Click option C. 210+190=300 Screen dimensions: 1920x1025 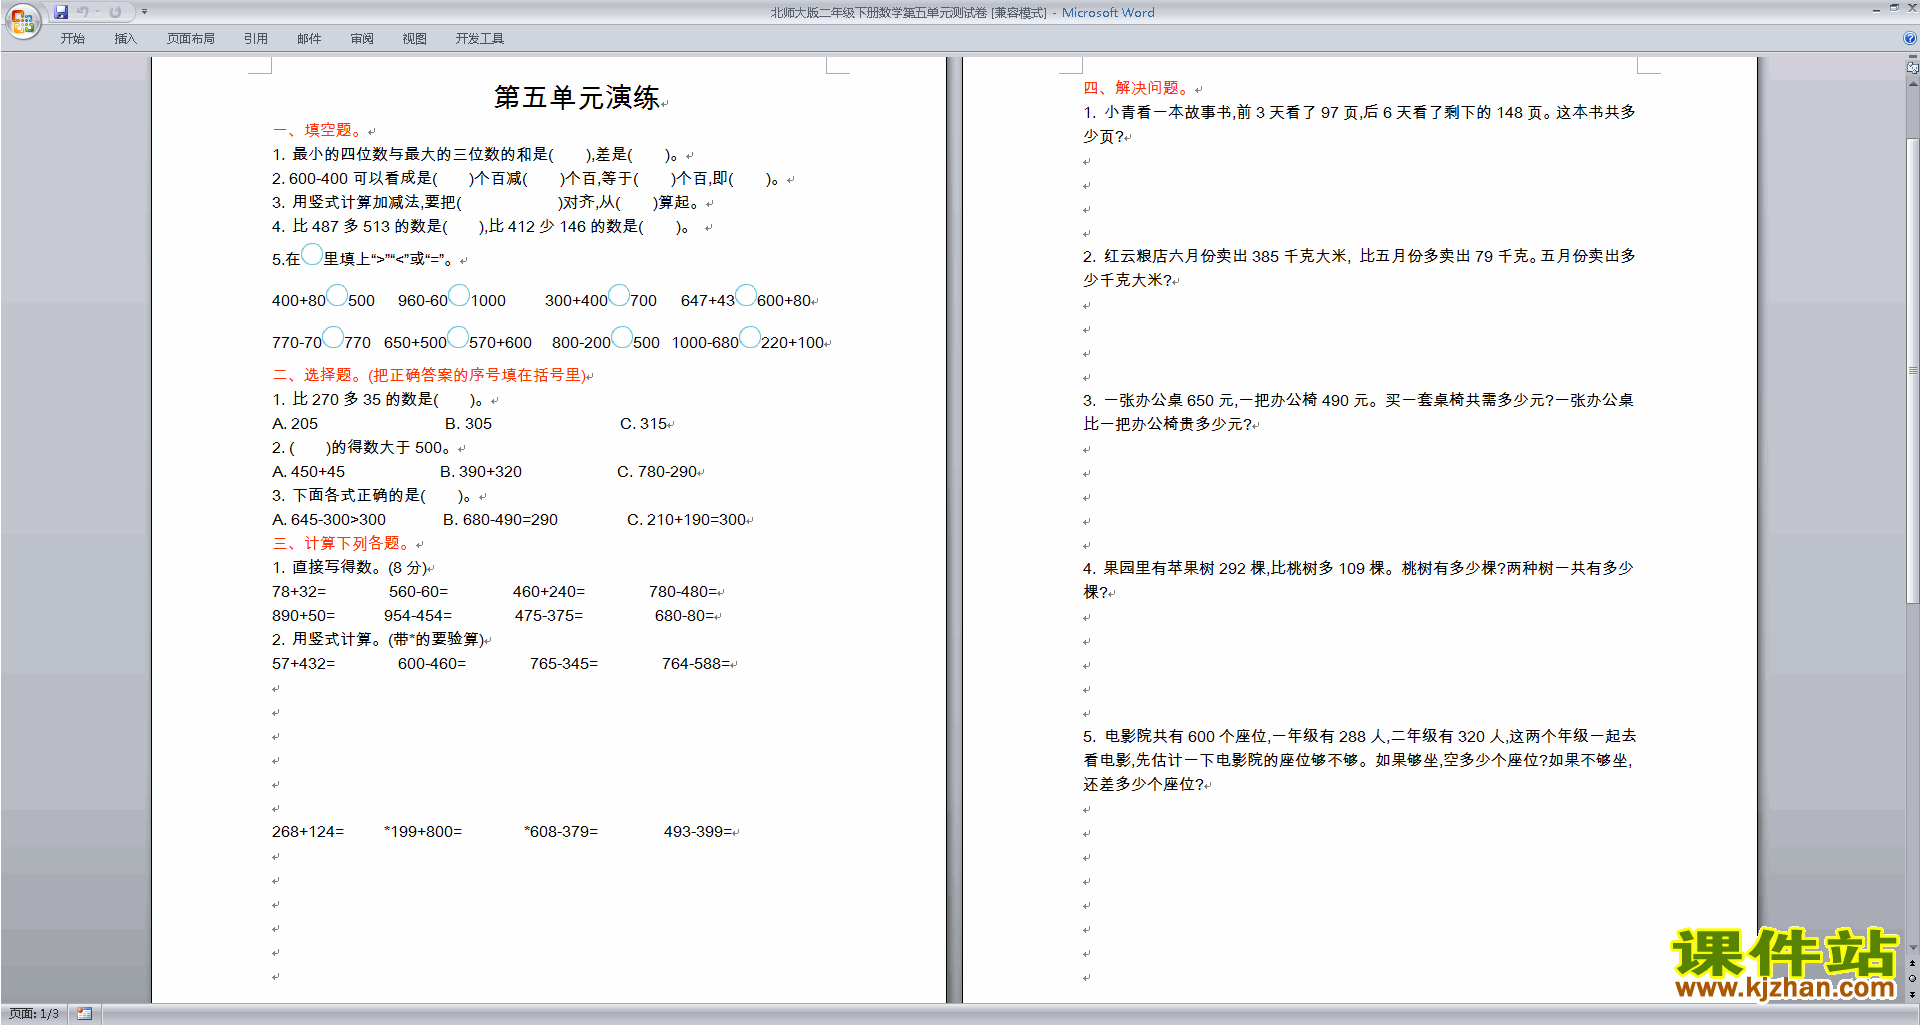pos(686,520)
